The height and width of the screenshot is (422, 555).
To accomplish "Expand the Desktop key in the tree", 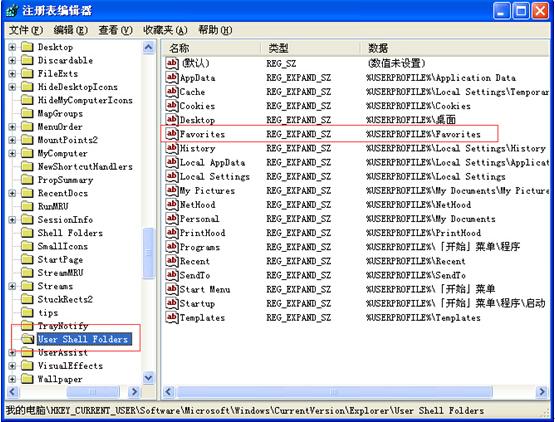I will pos(12,47).
